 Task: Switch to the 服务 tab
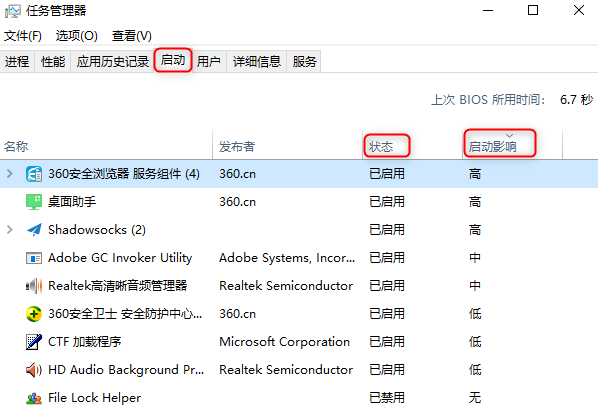click(x=304, y=61)
